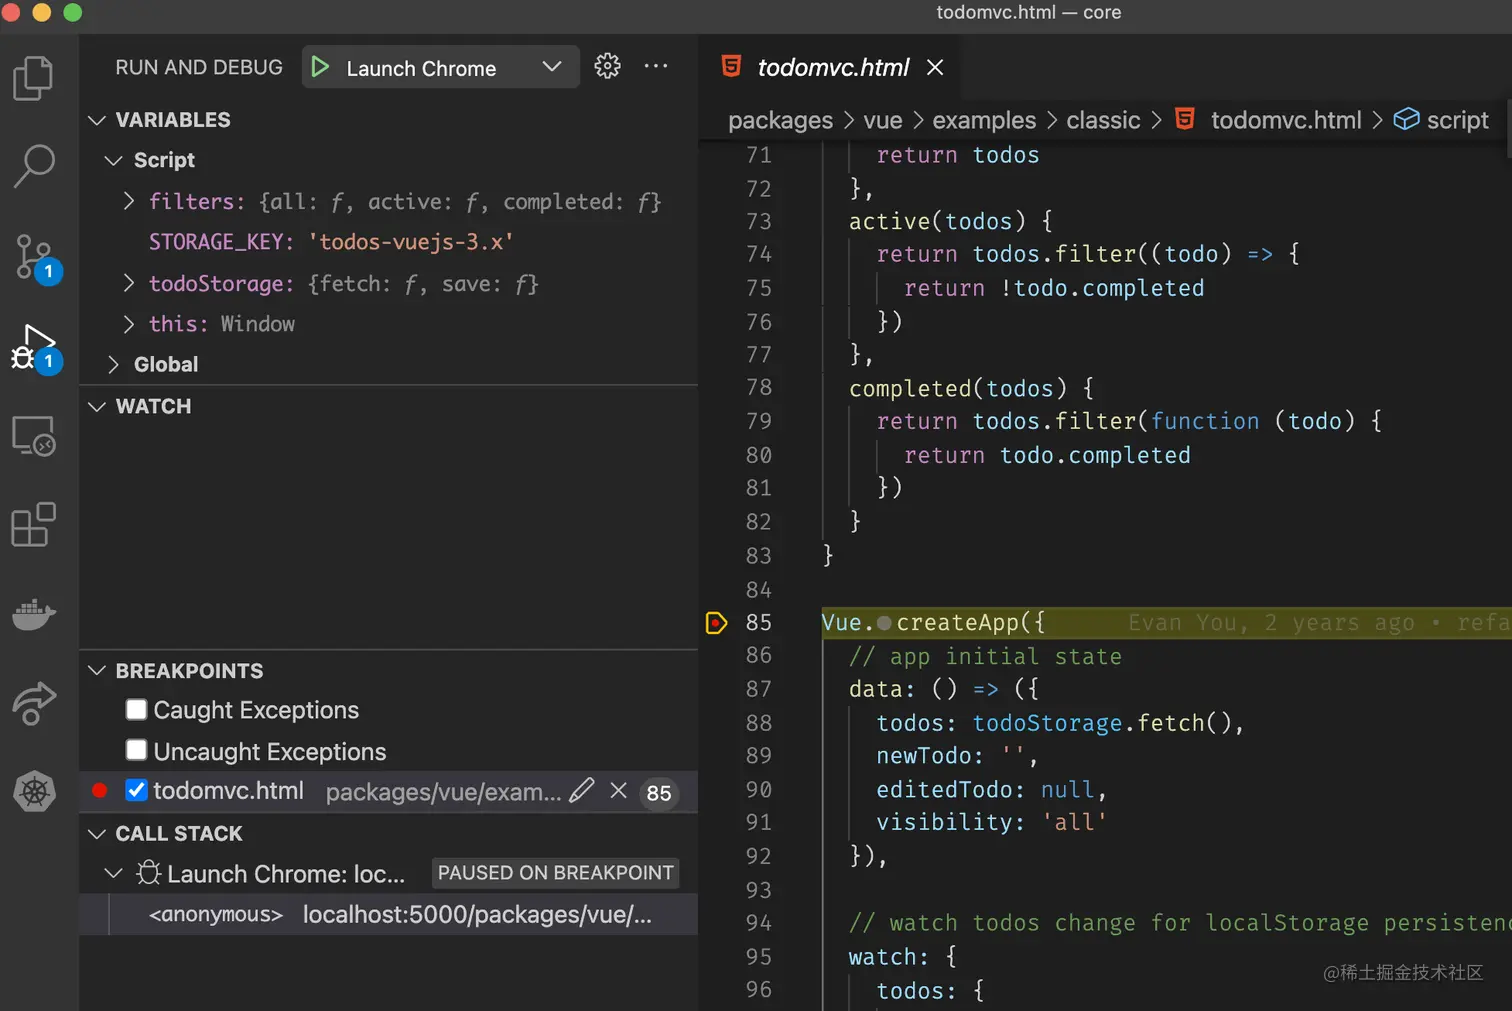
Task: Open the Launch Chrome configuration dropdown
Action: 551,67
